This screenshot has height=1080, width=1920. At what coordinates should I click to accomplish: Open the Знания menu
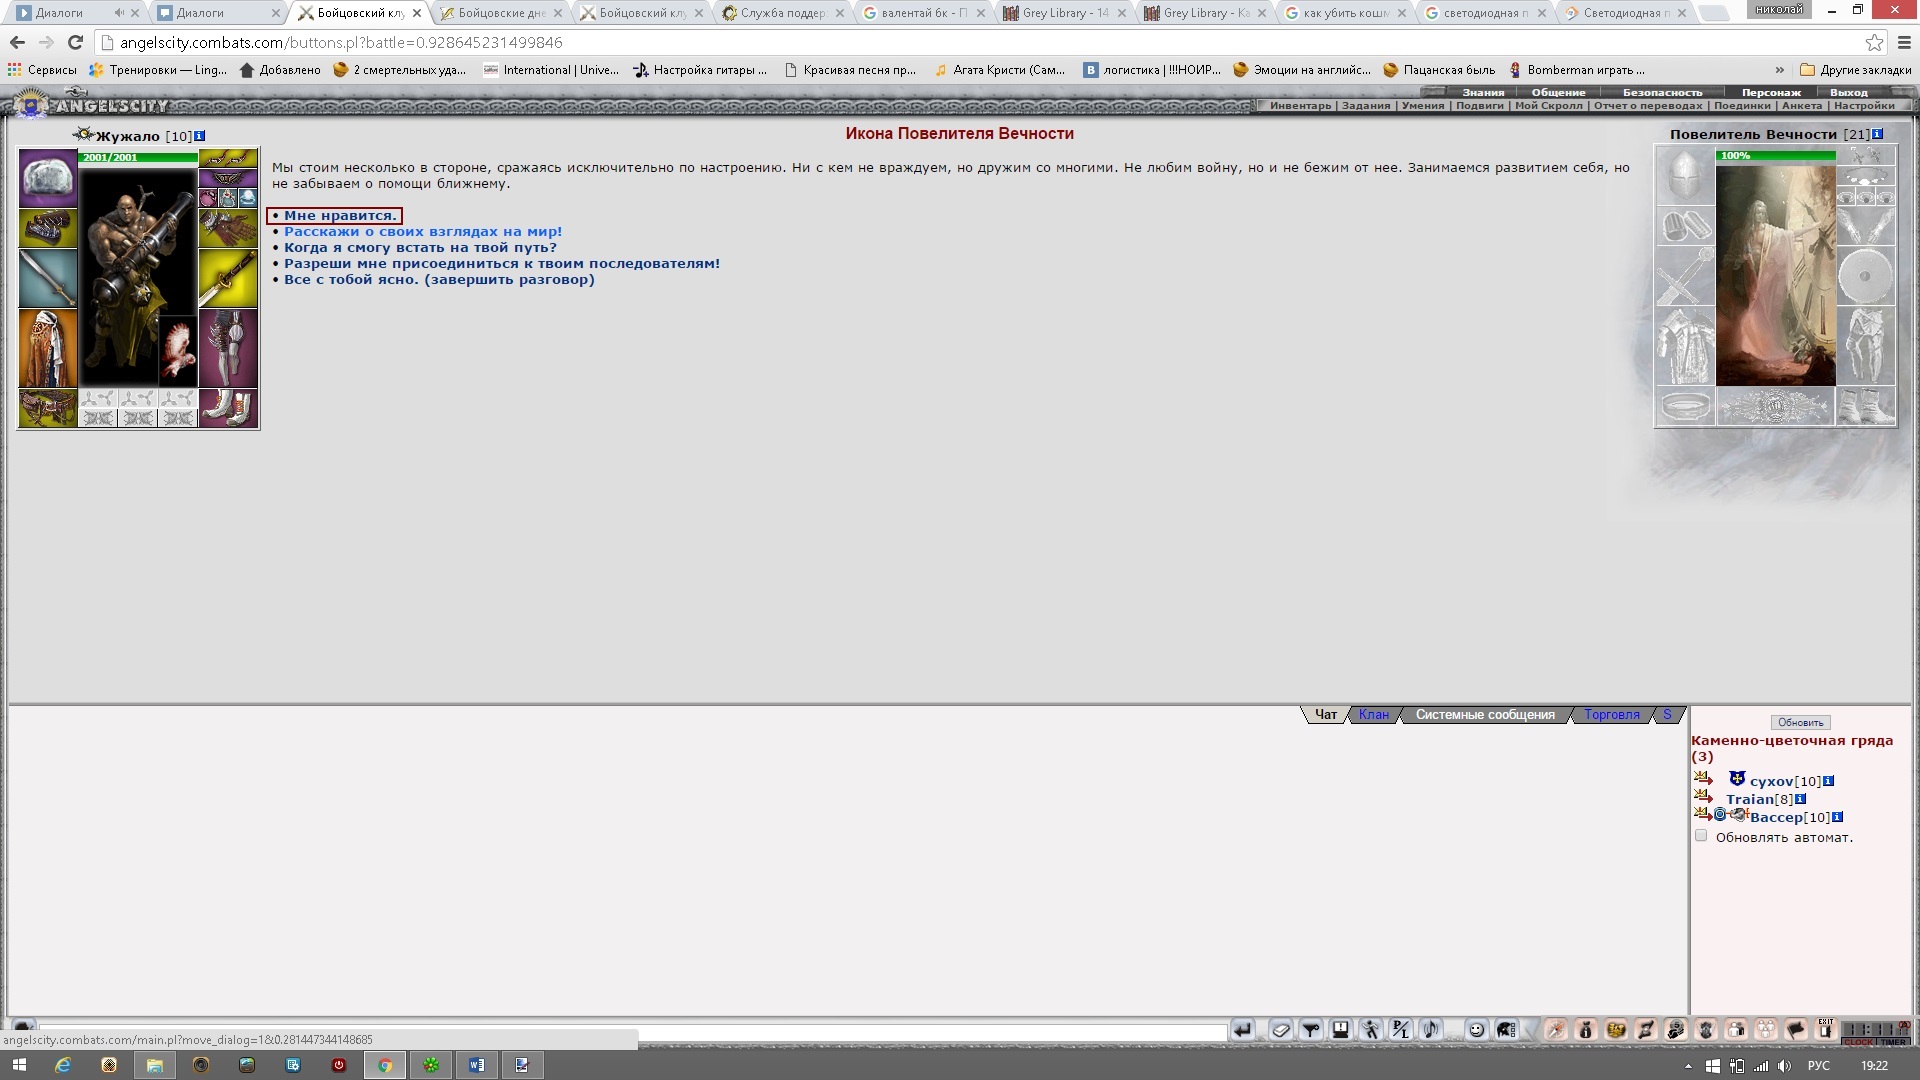(x=1483, y=92)
